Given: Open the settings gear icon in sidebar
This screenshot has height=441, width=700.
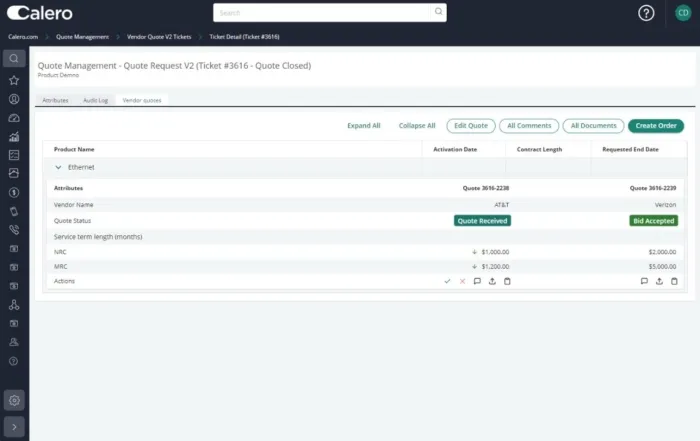Looking at the screenshot, I should [x=14, y=400].
